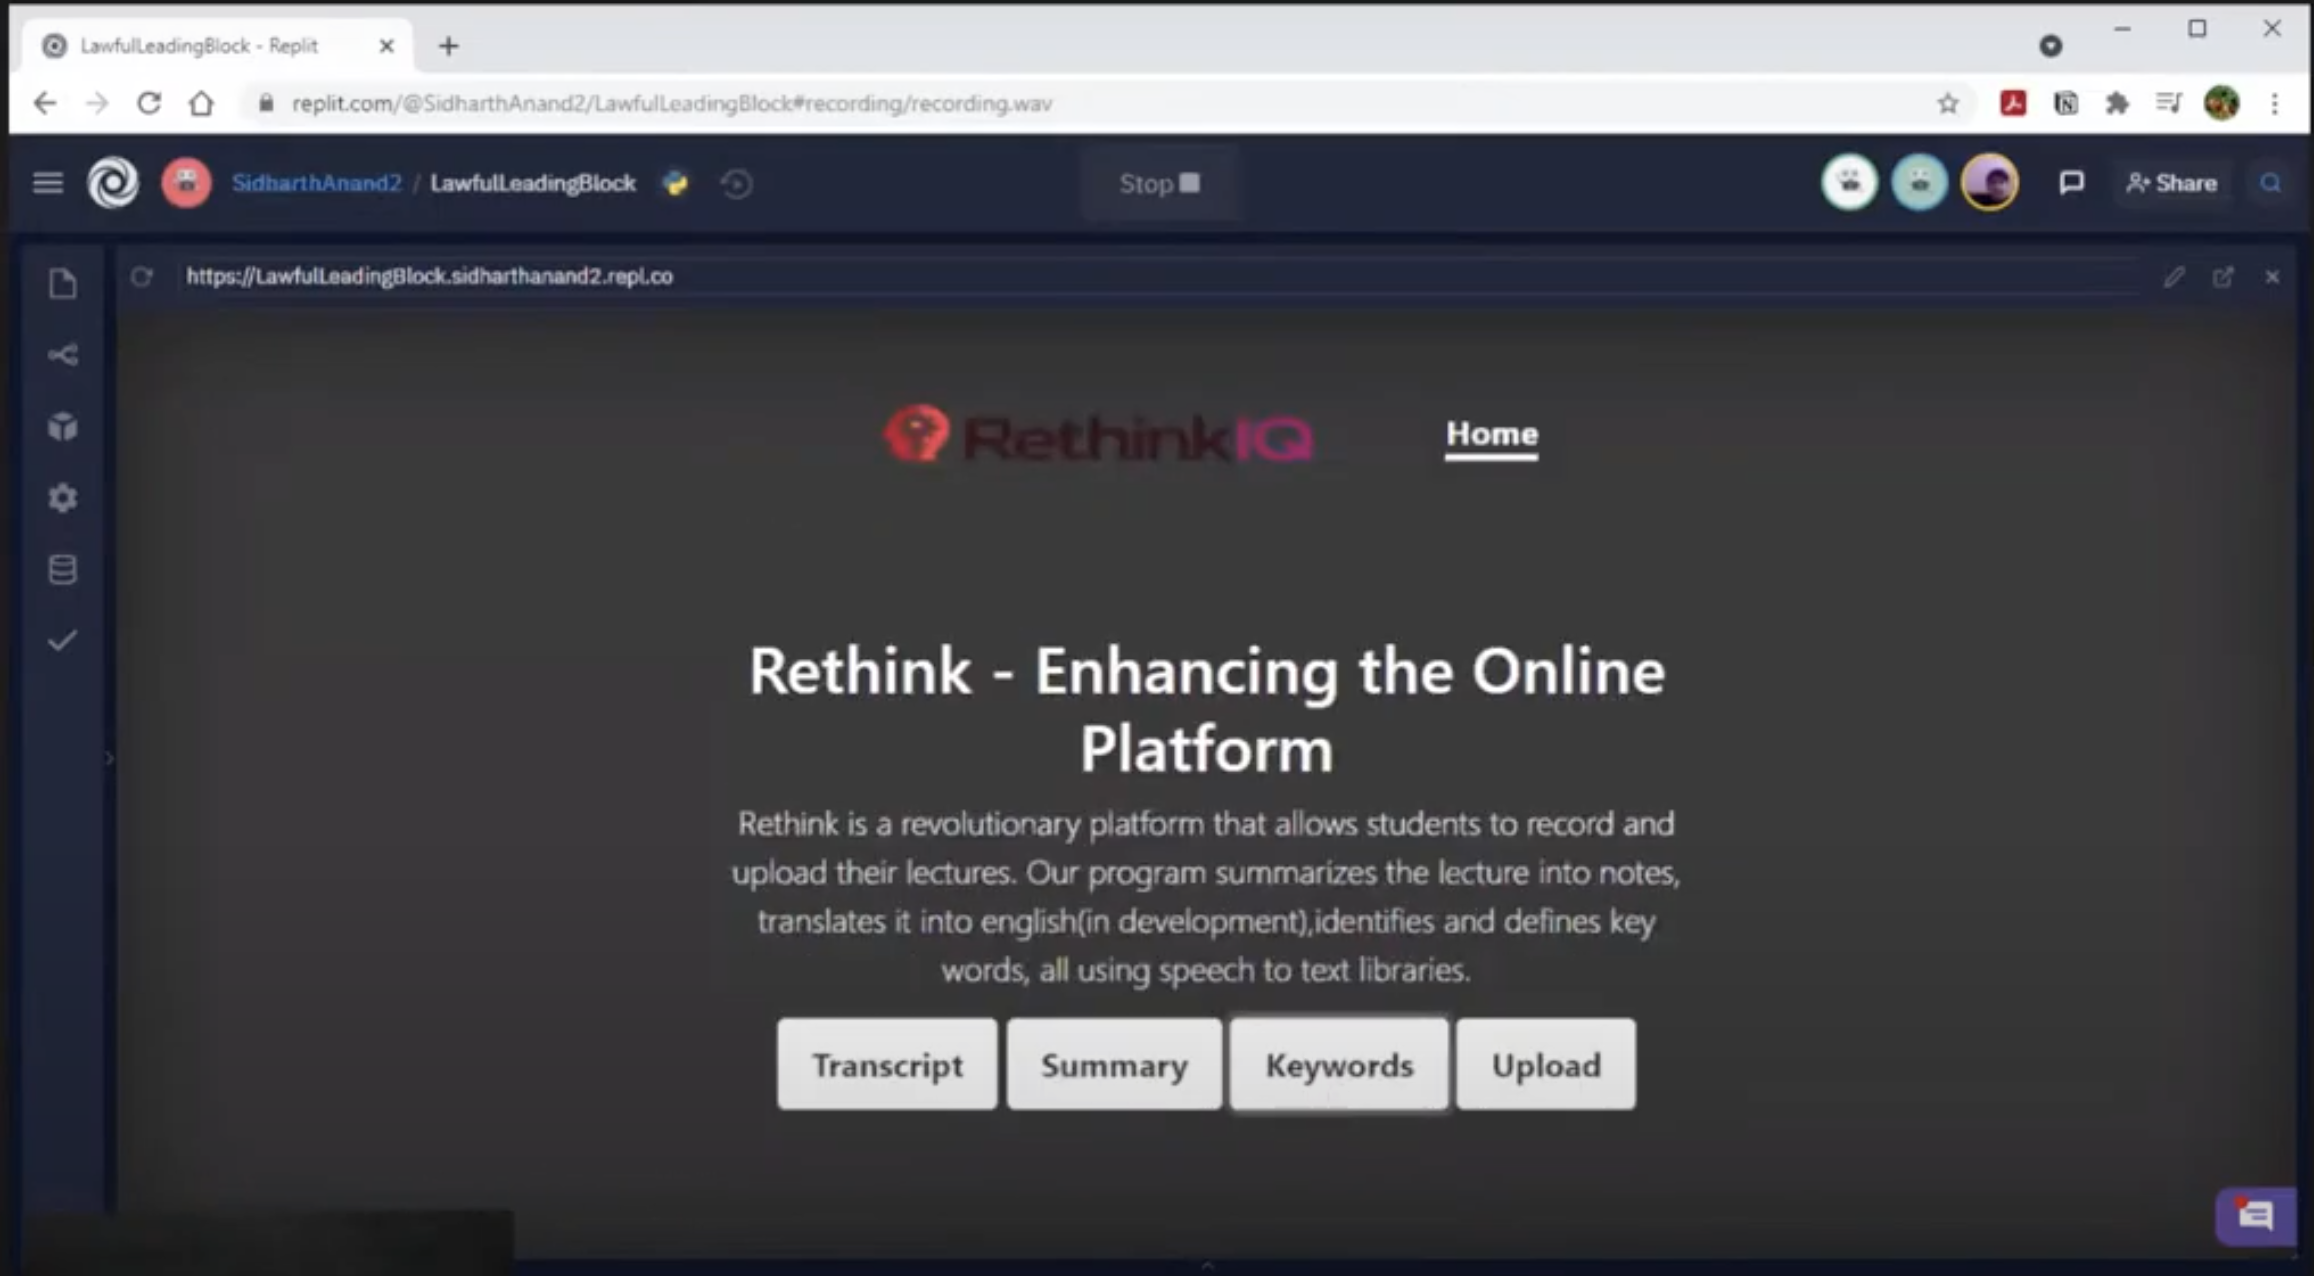Image resolution: width=2314 pixels, height=1276 pixels.
Task: Expand the collapsed side panel chevron
Action: pos(110,759)
